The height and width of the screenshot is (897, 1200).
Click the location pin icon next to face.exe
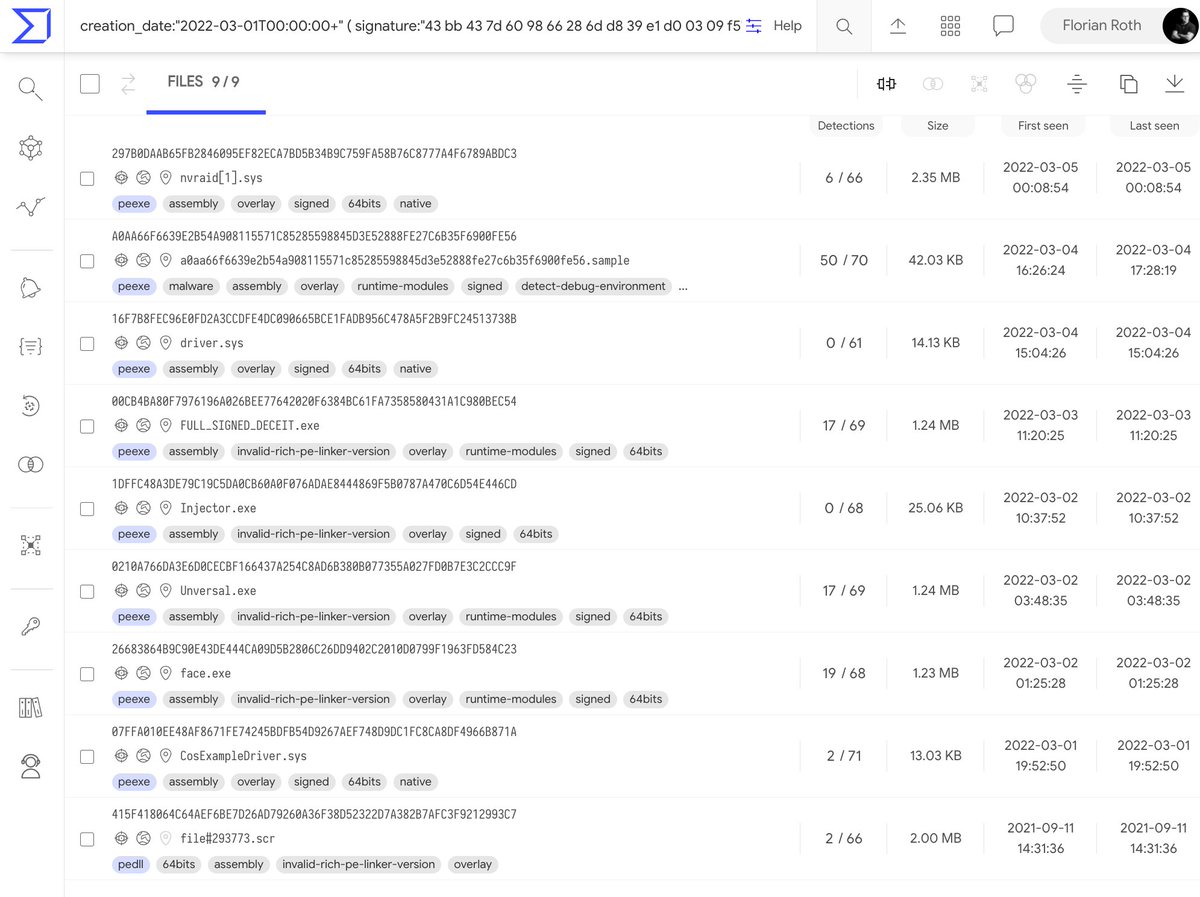click(x=166, y=674)
